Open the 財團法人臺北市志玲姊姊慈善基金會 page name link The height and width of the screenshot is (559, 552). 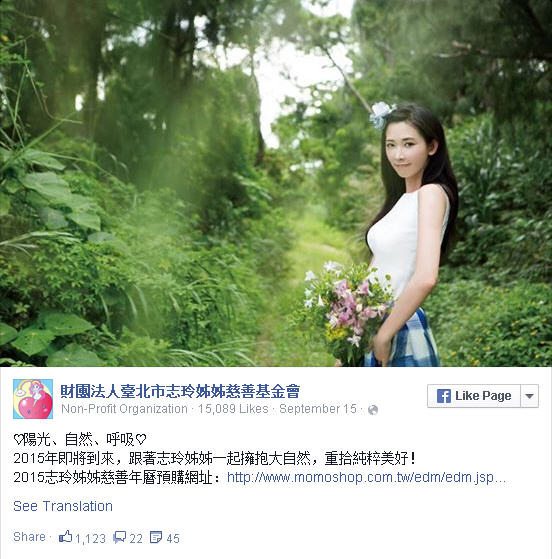point(180,391)
